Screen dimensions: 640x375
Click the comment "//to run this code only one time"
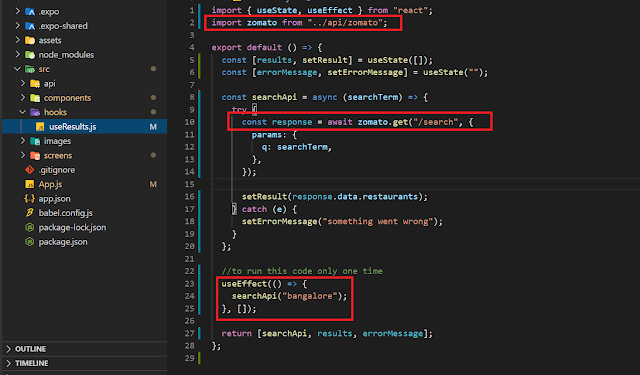coord(302,271)
